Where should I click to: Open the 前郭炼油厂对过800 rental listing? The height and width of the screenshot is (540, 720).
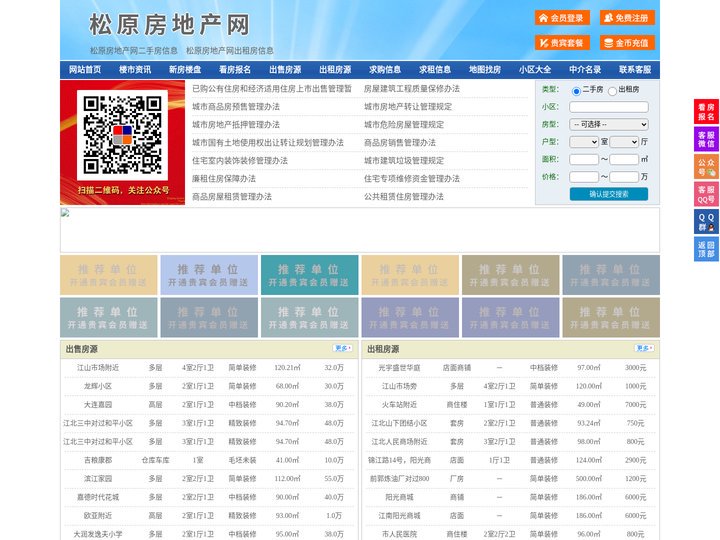point(399,479)
